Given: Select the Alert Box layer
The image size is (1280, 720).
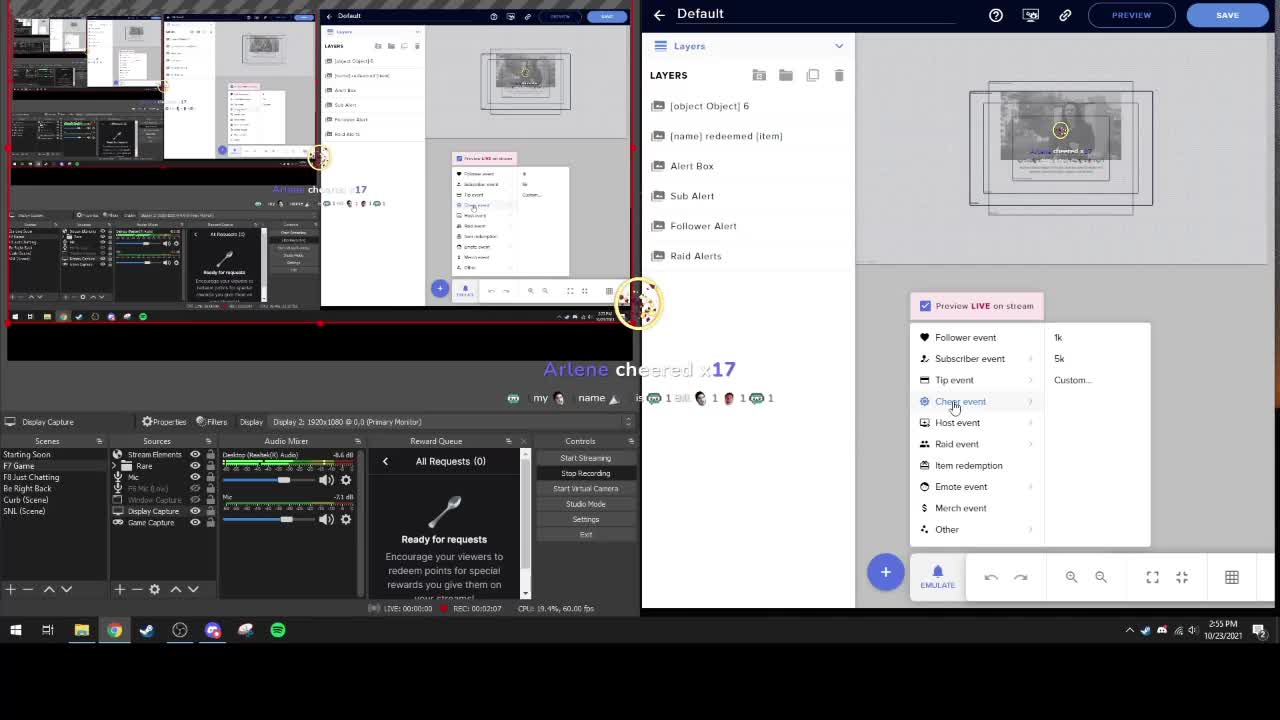Looking at the screenshot, I should tap(692, 166).
